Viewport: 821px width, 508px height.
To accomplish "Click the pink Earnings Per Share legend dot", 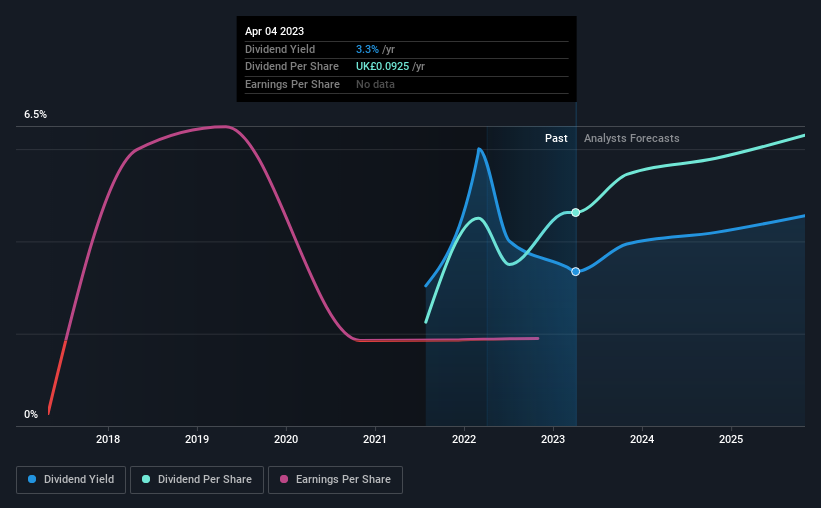I will 284,479.
